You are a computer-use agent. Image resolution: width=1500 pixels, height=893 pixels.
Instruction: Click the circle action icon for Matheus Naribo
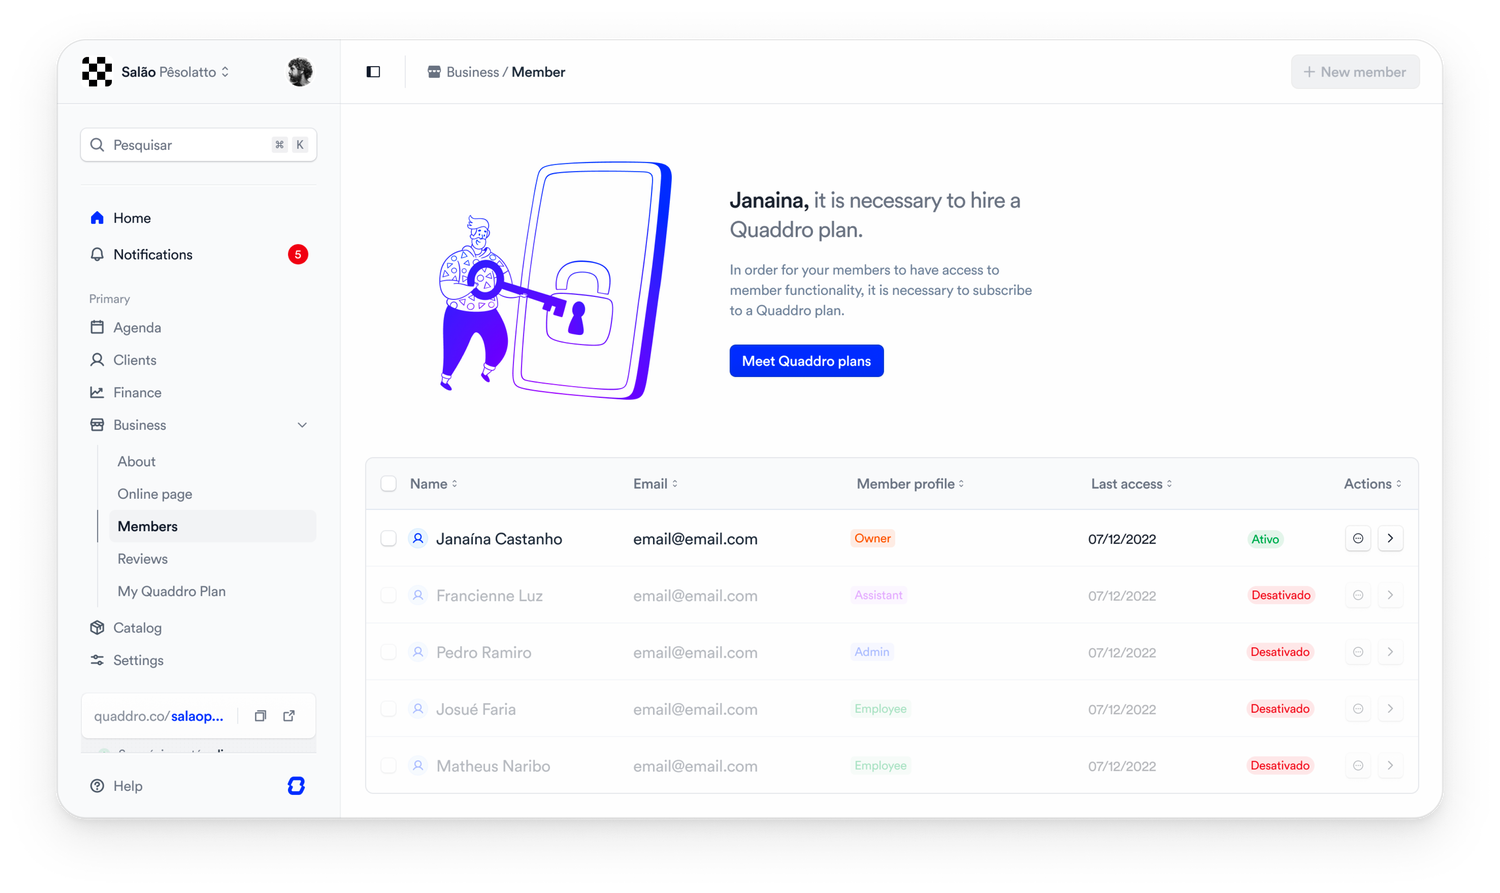[x=1358, y=766]
